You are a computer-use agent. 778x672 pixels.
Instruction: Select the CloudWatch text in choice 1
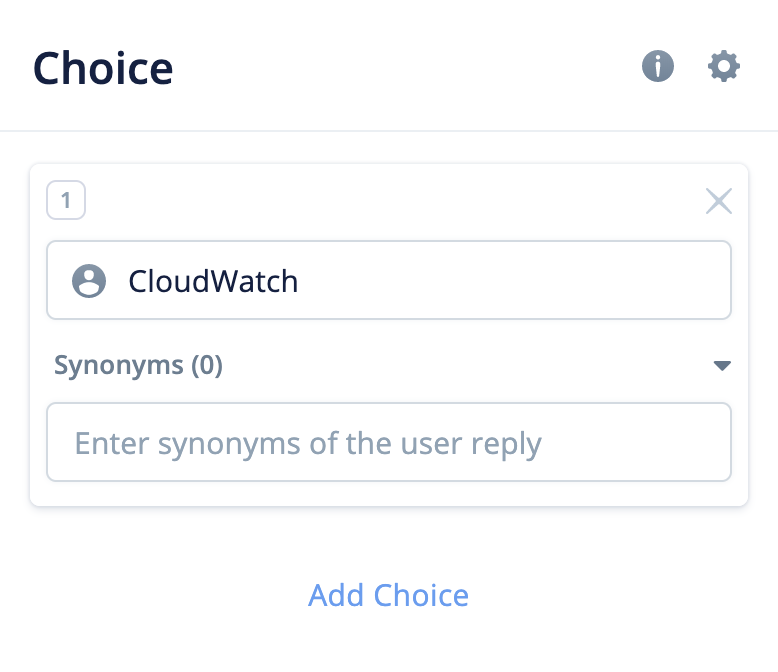tap(213, 281)
